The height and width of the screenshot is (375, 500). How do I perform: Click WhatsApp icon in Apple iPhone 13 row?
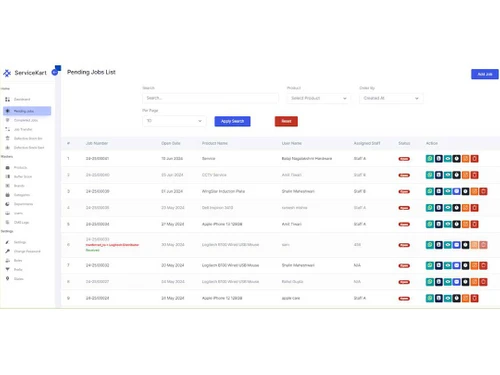(430, 224)
